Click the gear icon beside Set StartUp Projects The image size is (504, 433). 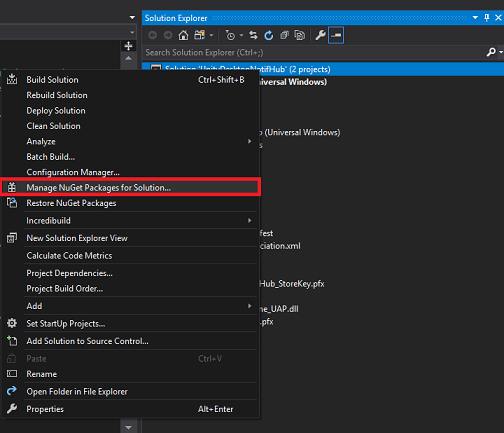[x=12, y=323]
